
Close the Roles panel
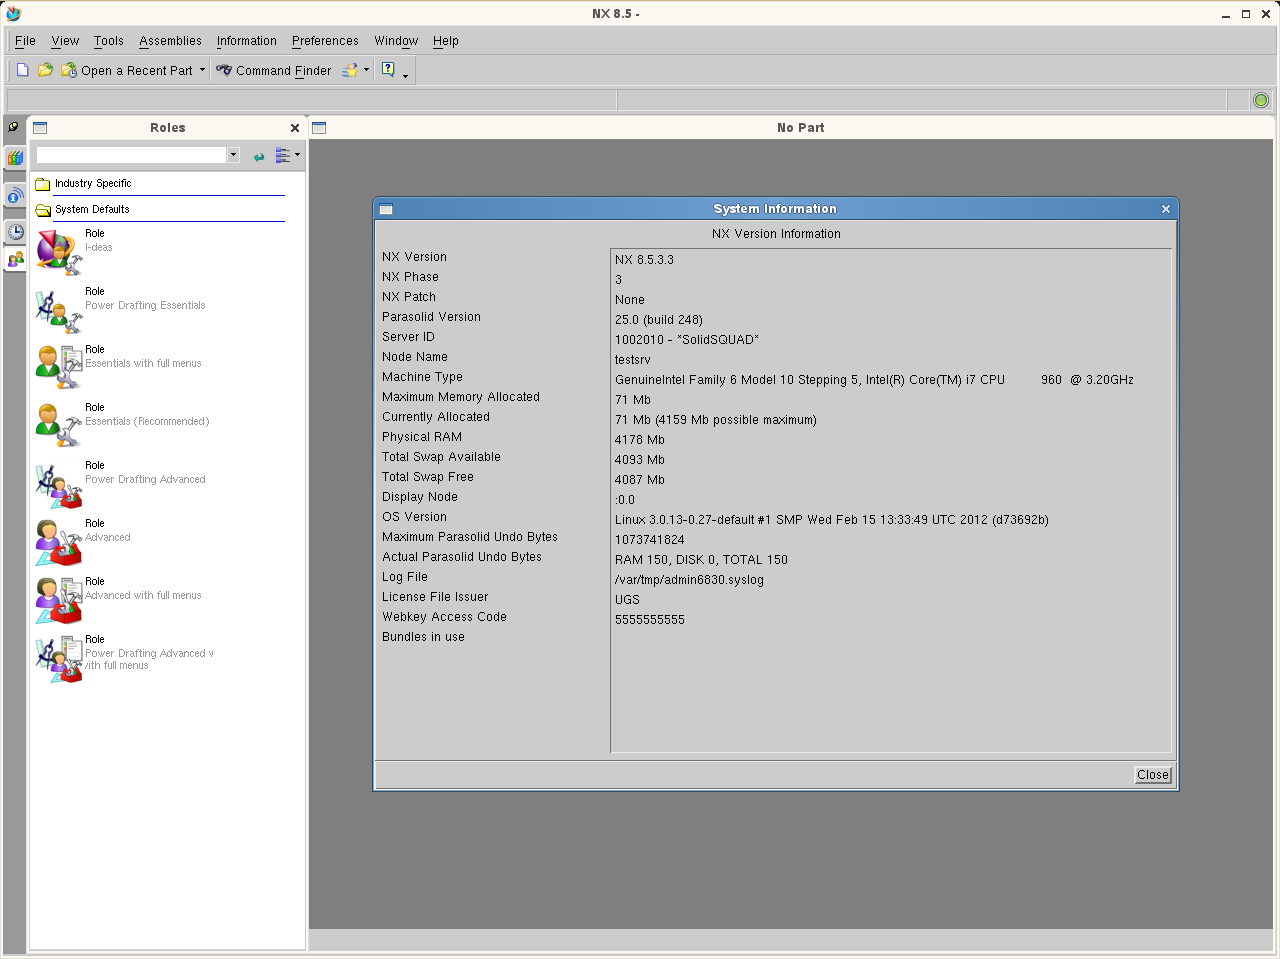(x=295, y=128)
